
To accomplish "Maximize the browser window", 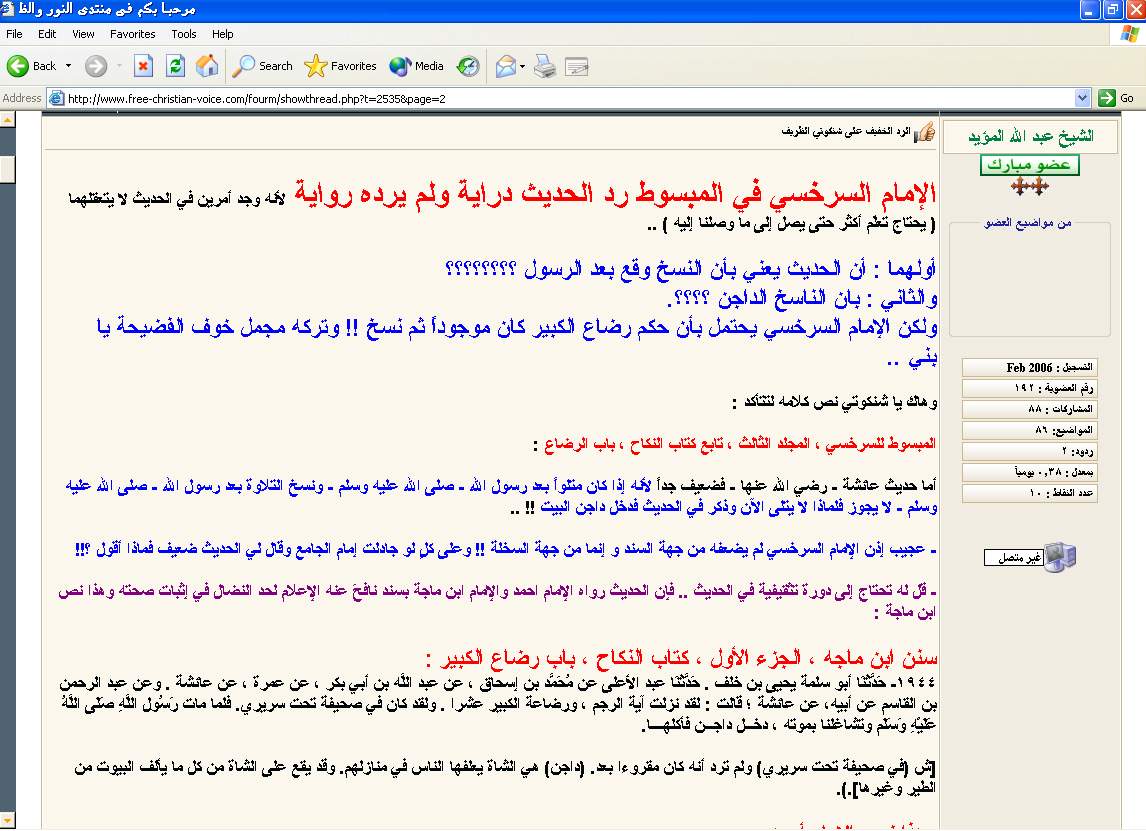I will (1113, 10).
